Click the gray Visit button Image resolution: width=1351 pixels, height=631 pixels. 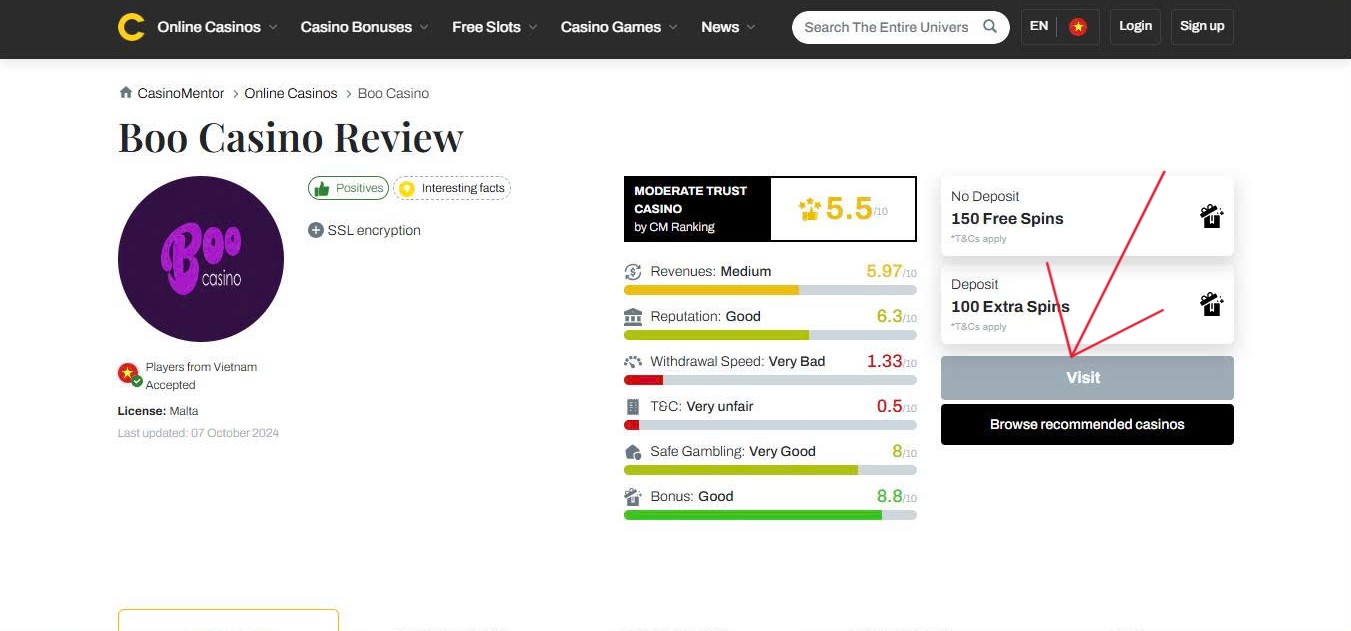pyautogui.click(x=1087, y=378)
